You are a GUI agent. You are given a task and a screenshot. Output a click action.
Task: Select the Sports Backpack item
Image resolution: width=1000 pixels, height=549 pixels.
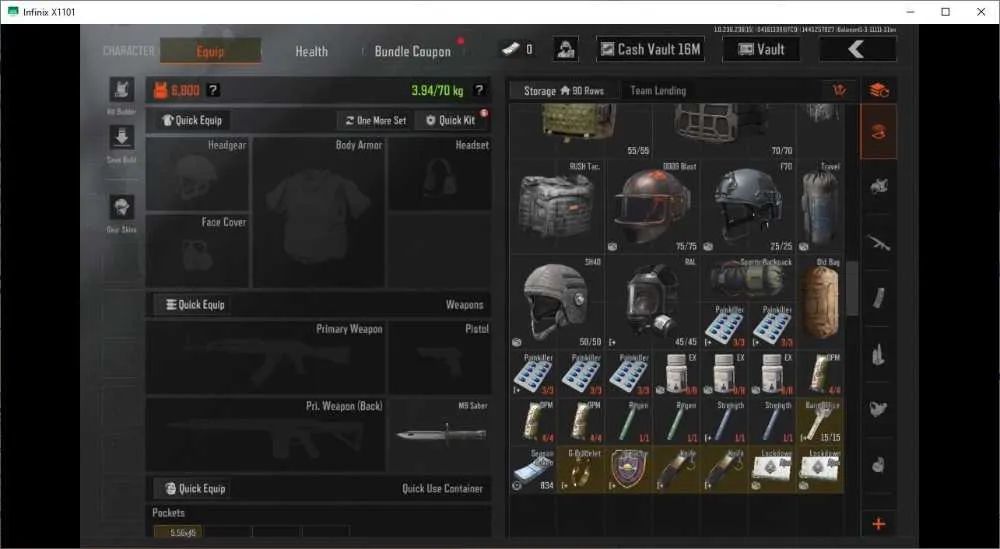click(747, 278)
